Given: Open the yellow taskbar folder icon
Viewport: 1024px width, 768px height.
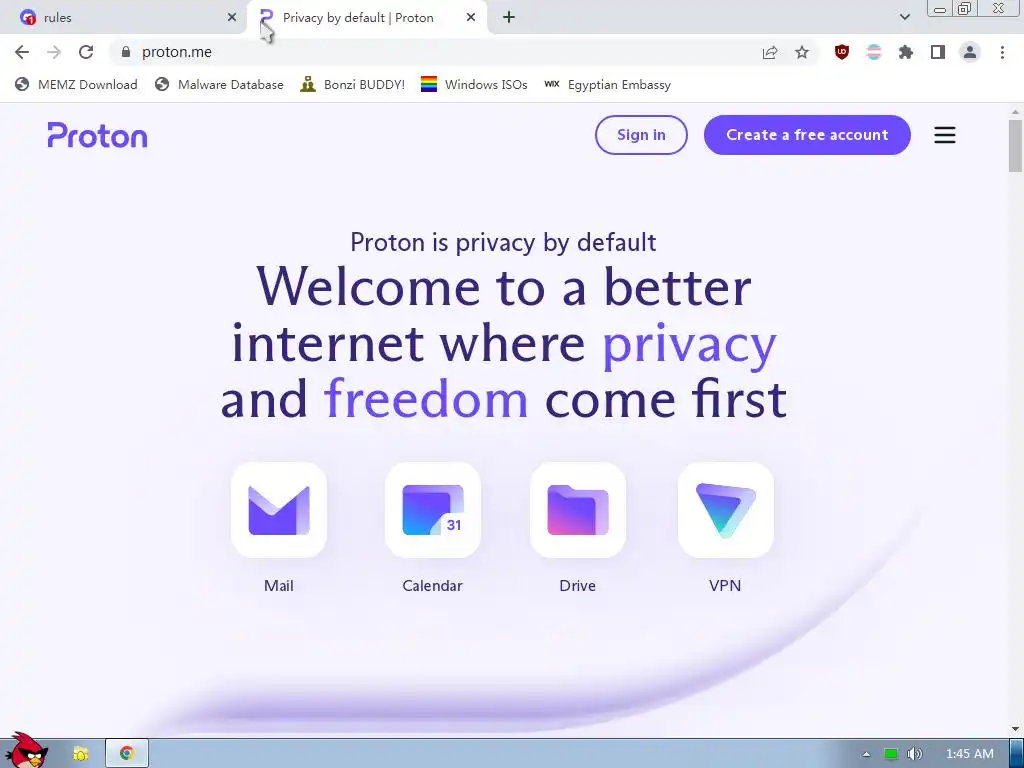Looking at the screenshot, I should point(80,754).
